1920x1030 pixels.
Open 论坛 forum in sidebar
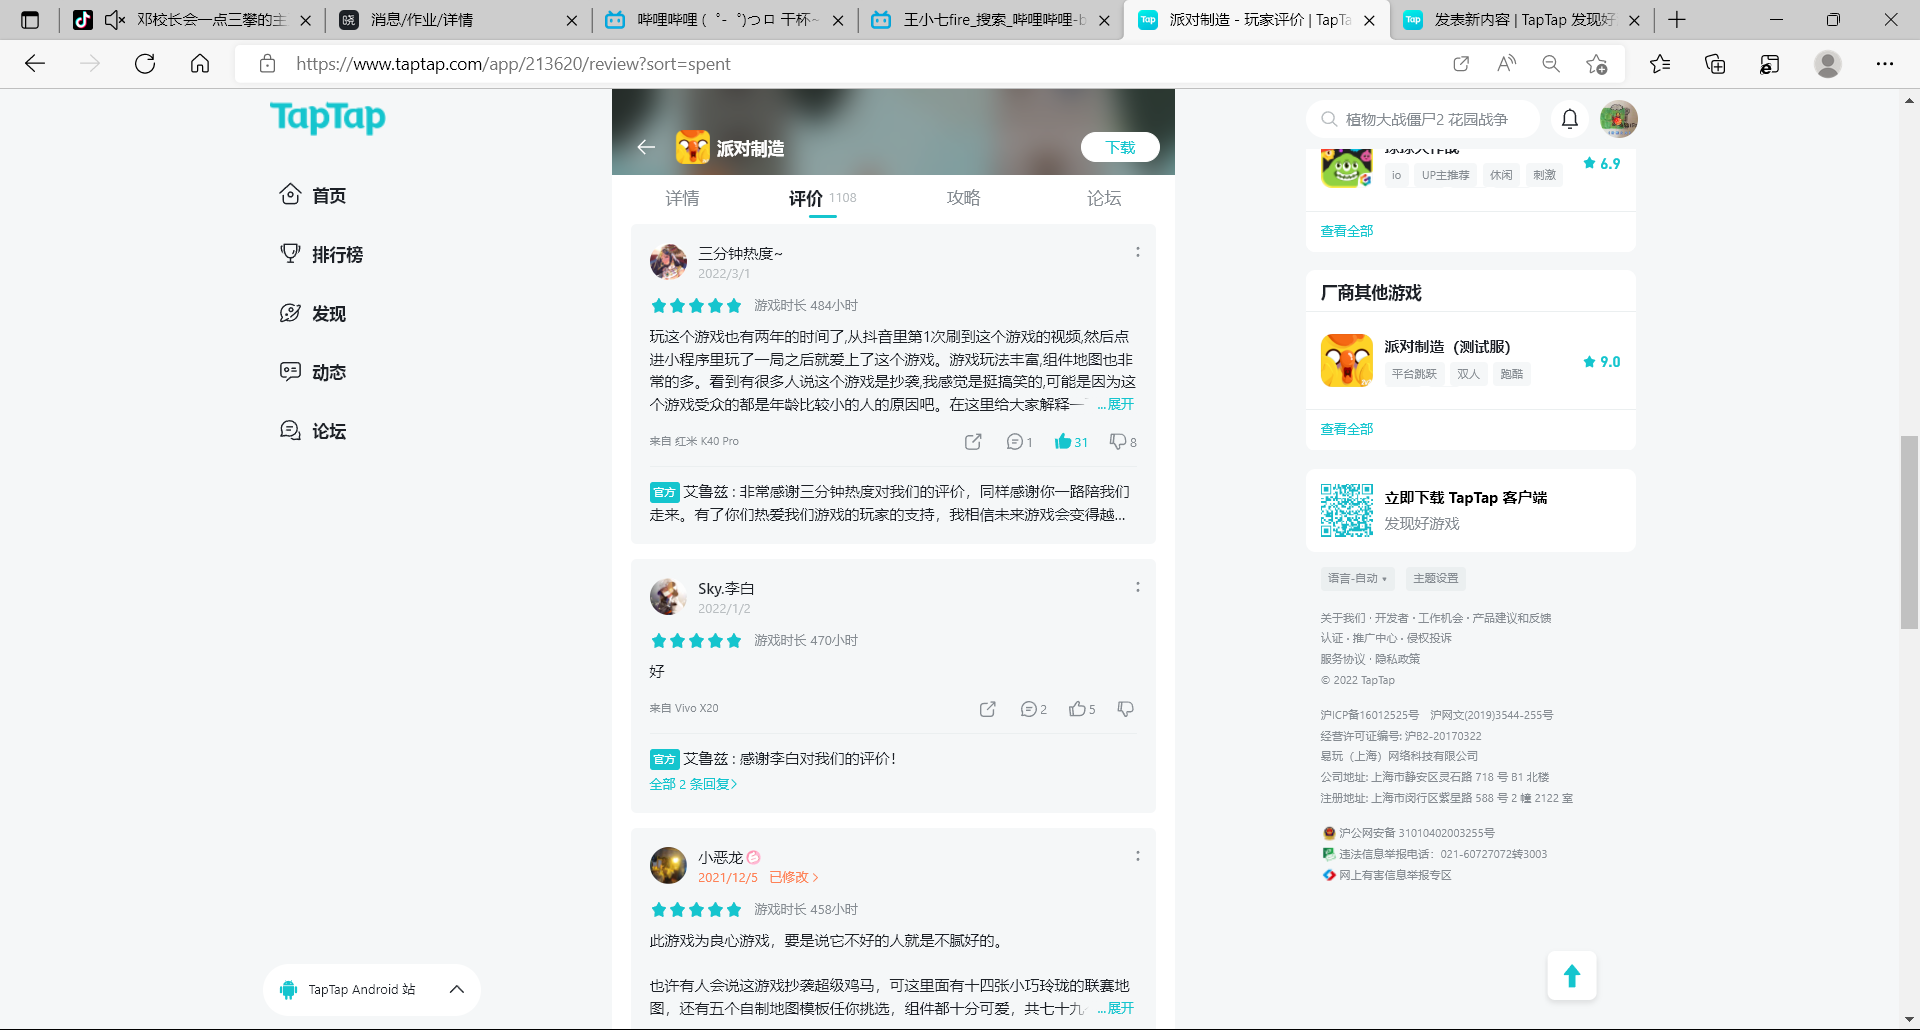click(313, 431)
